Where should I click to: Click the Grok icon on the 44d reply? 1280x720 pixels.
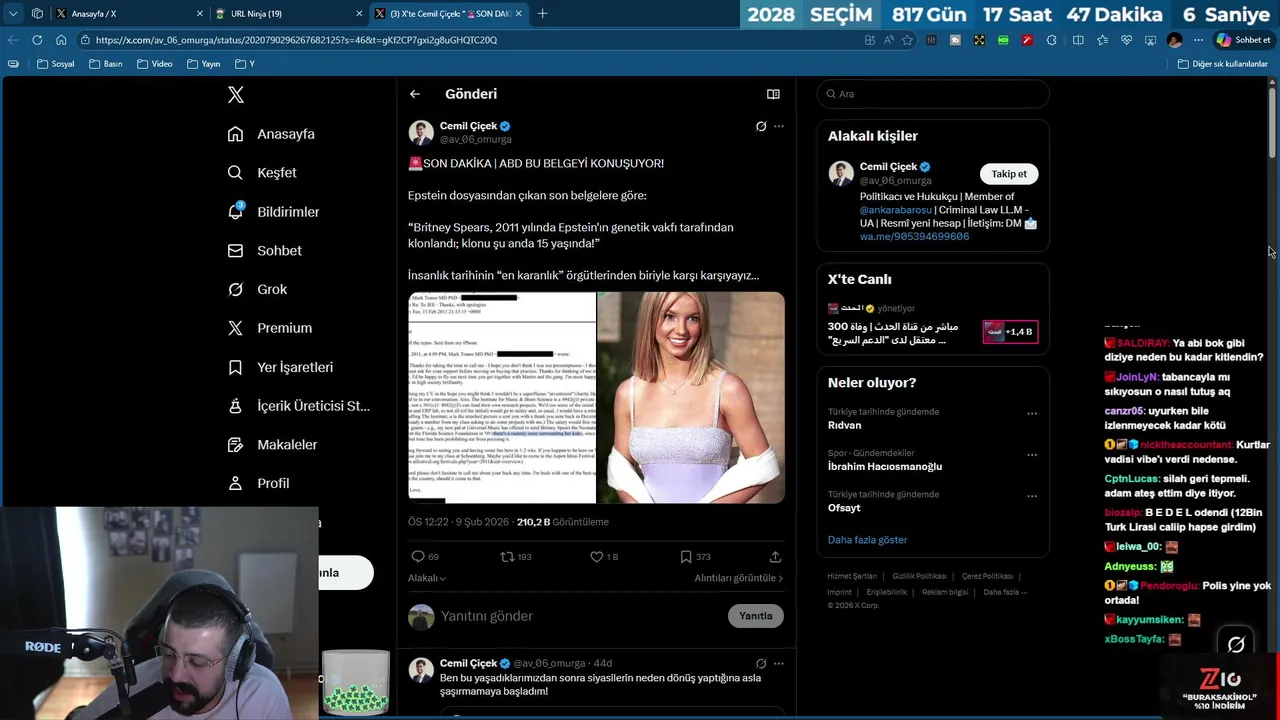click(761, 663)
